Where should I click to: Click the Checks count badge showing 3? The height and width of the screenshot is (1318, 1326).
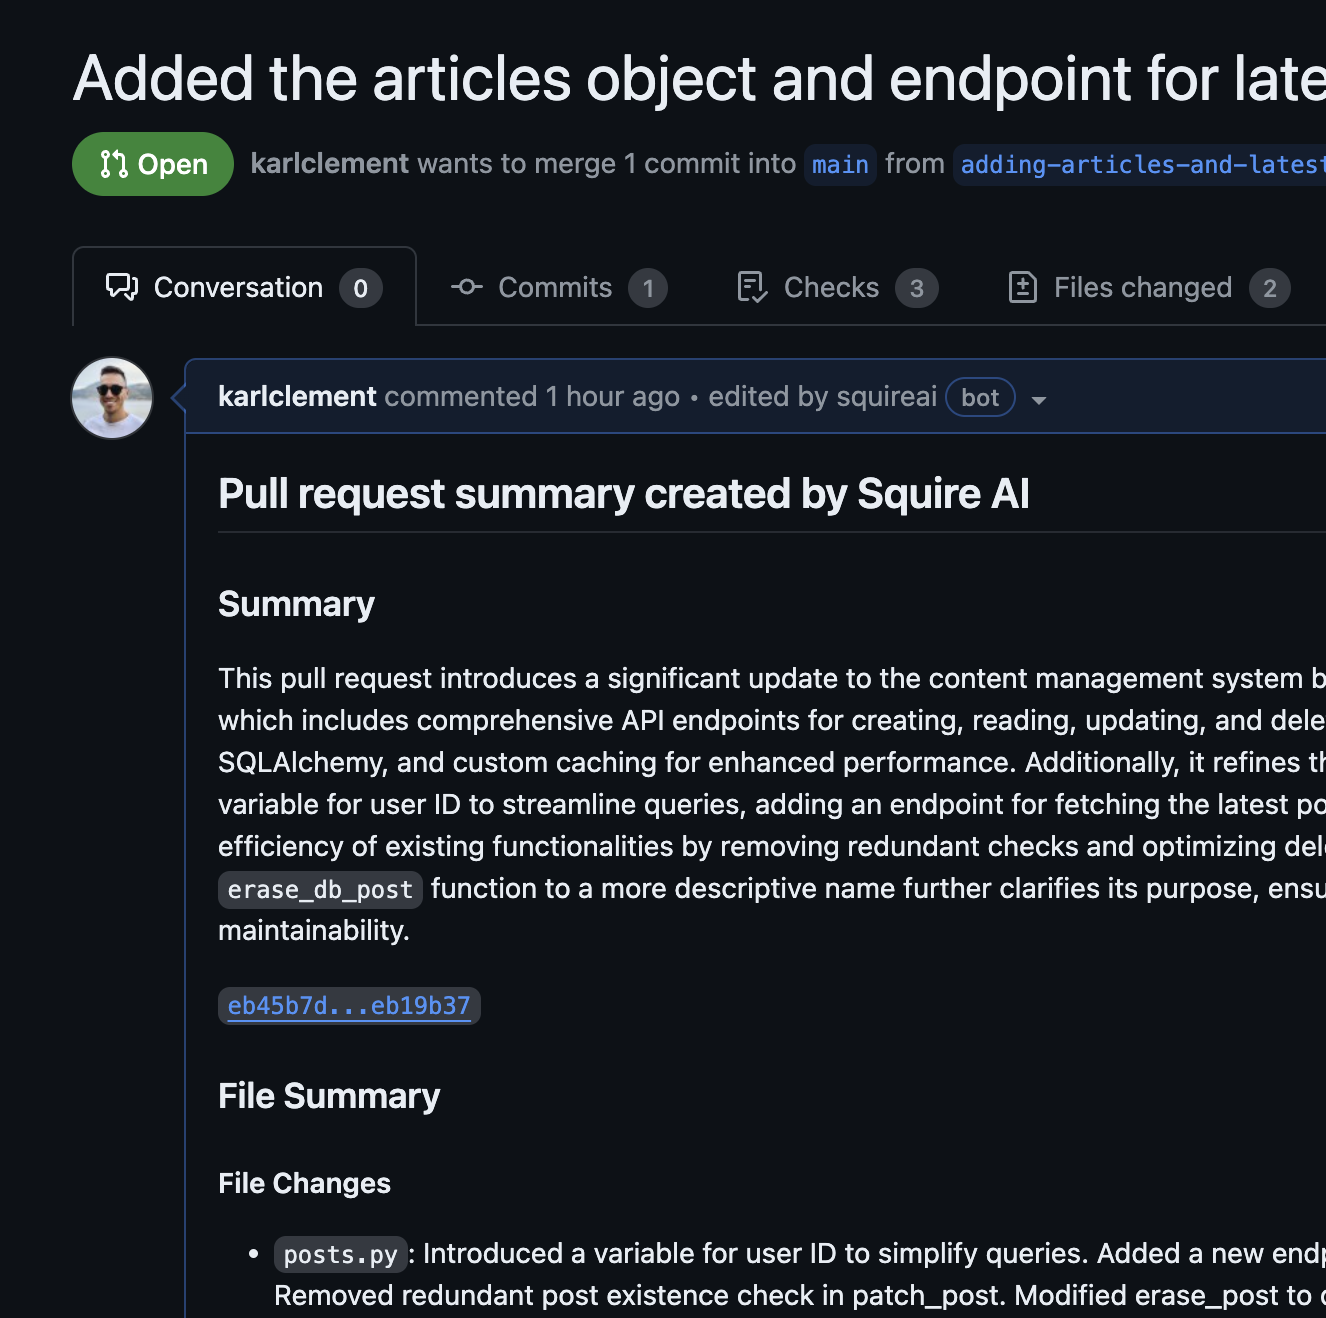(916, 289)
